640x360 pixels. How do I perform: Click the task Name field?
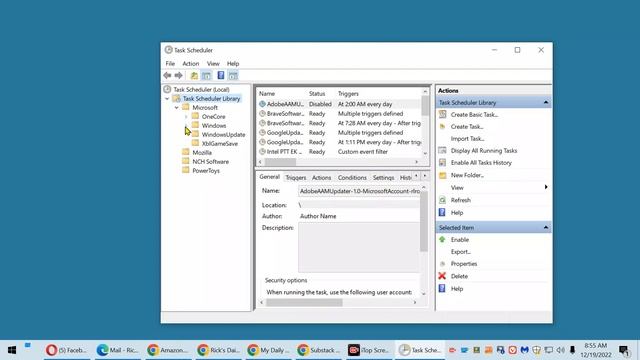click(x=359, y=191)
